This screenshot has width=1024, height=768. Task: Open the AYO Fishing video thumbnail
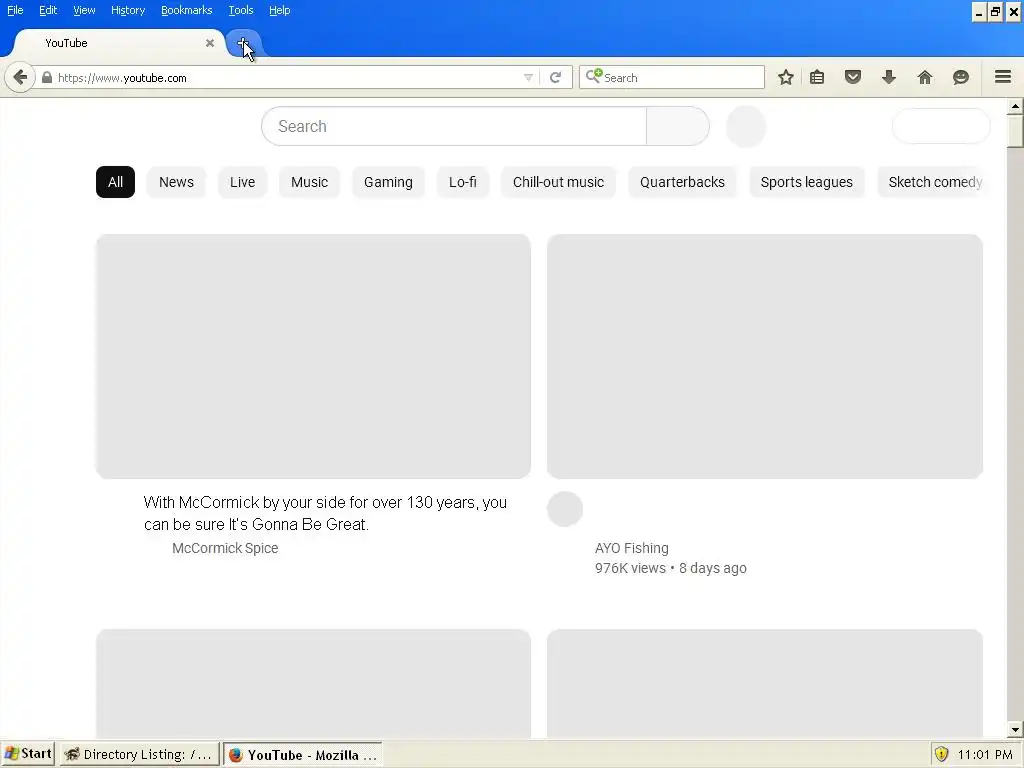pos(765,357)
